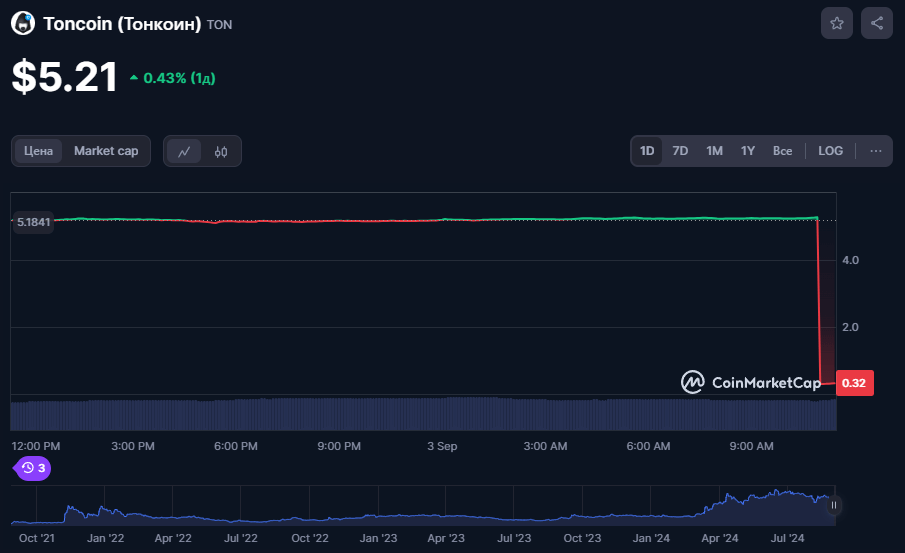
Task: Click the $5.21 price text
Action: click(65, 77)
